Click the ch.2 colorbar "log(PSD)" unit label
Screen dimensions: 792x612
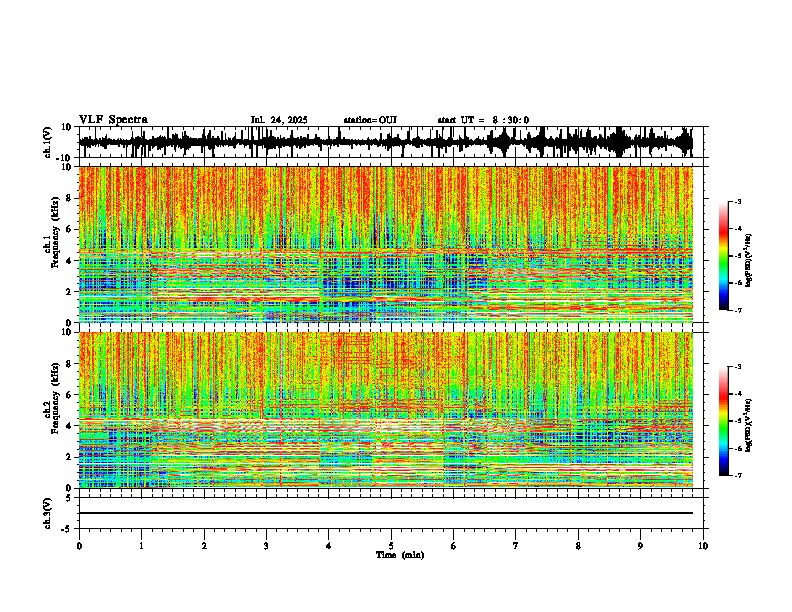click(749, 425)
